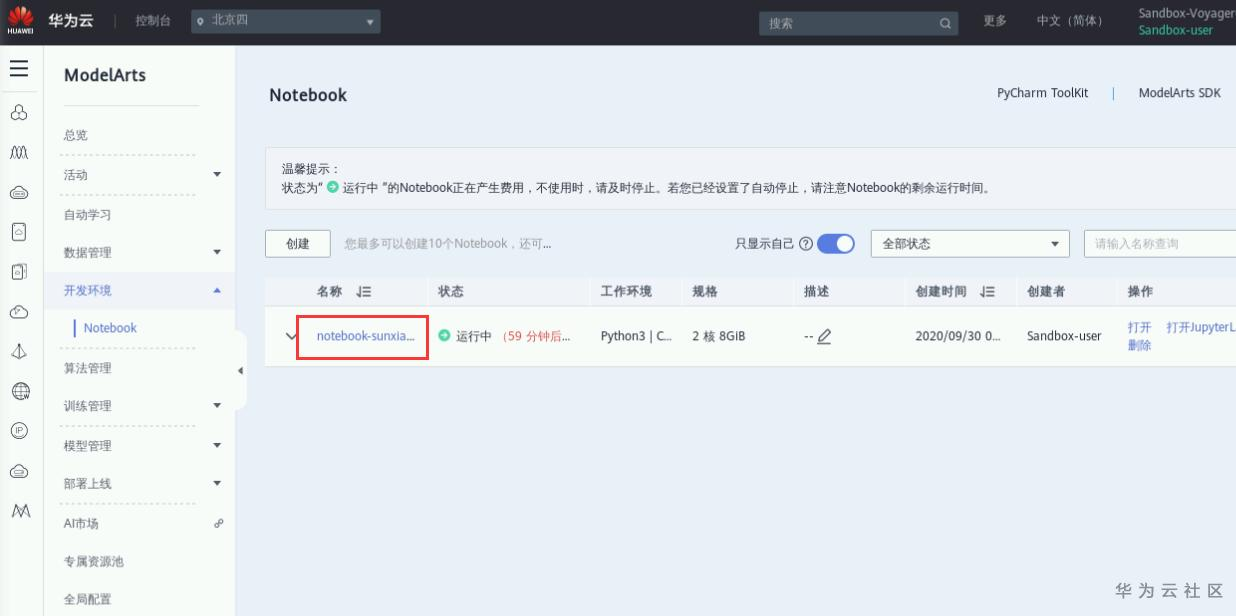Open 自动学习 in sidebar

click(x=88, y=215)
